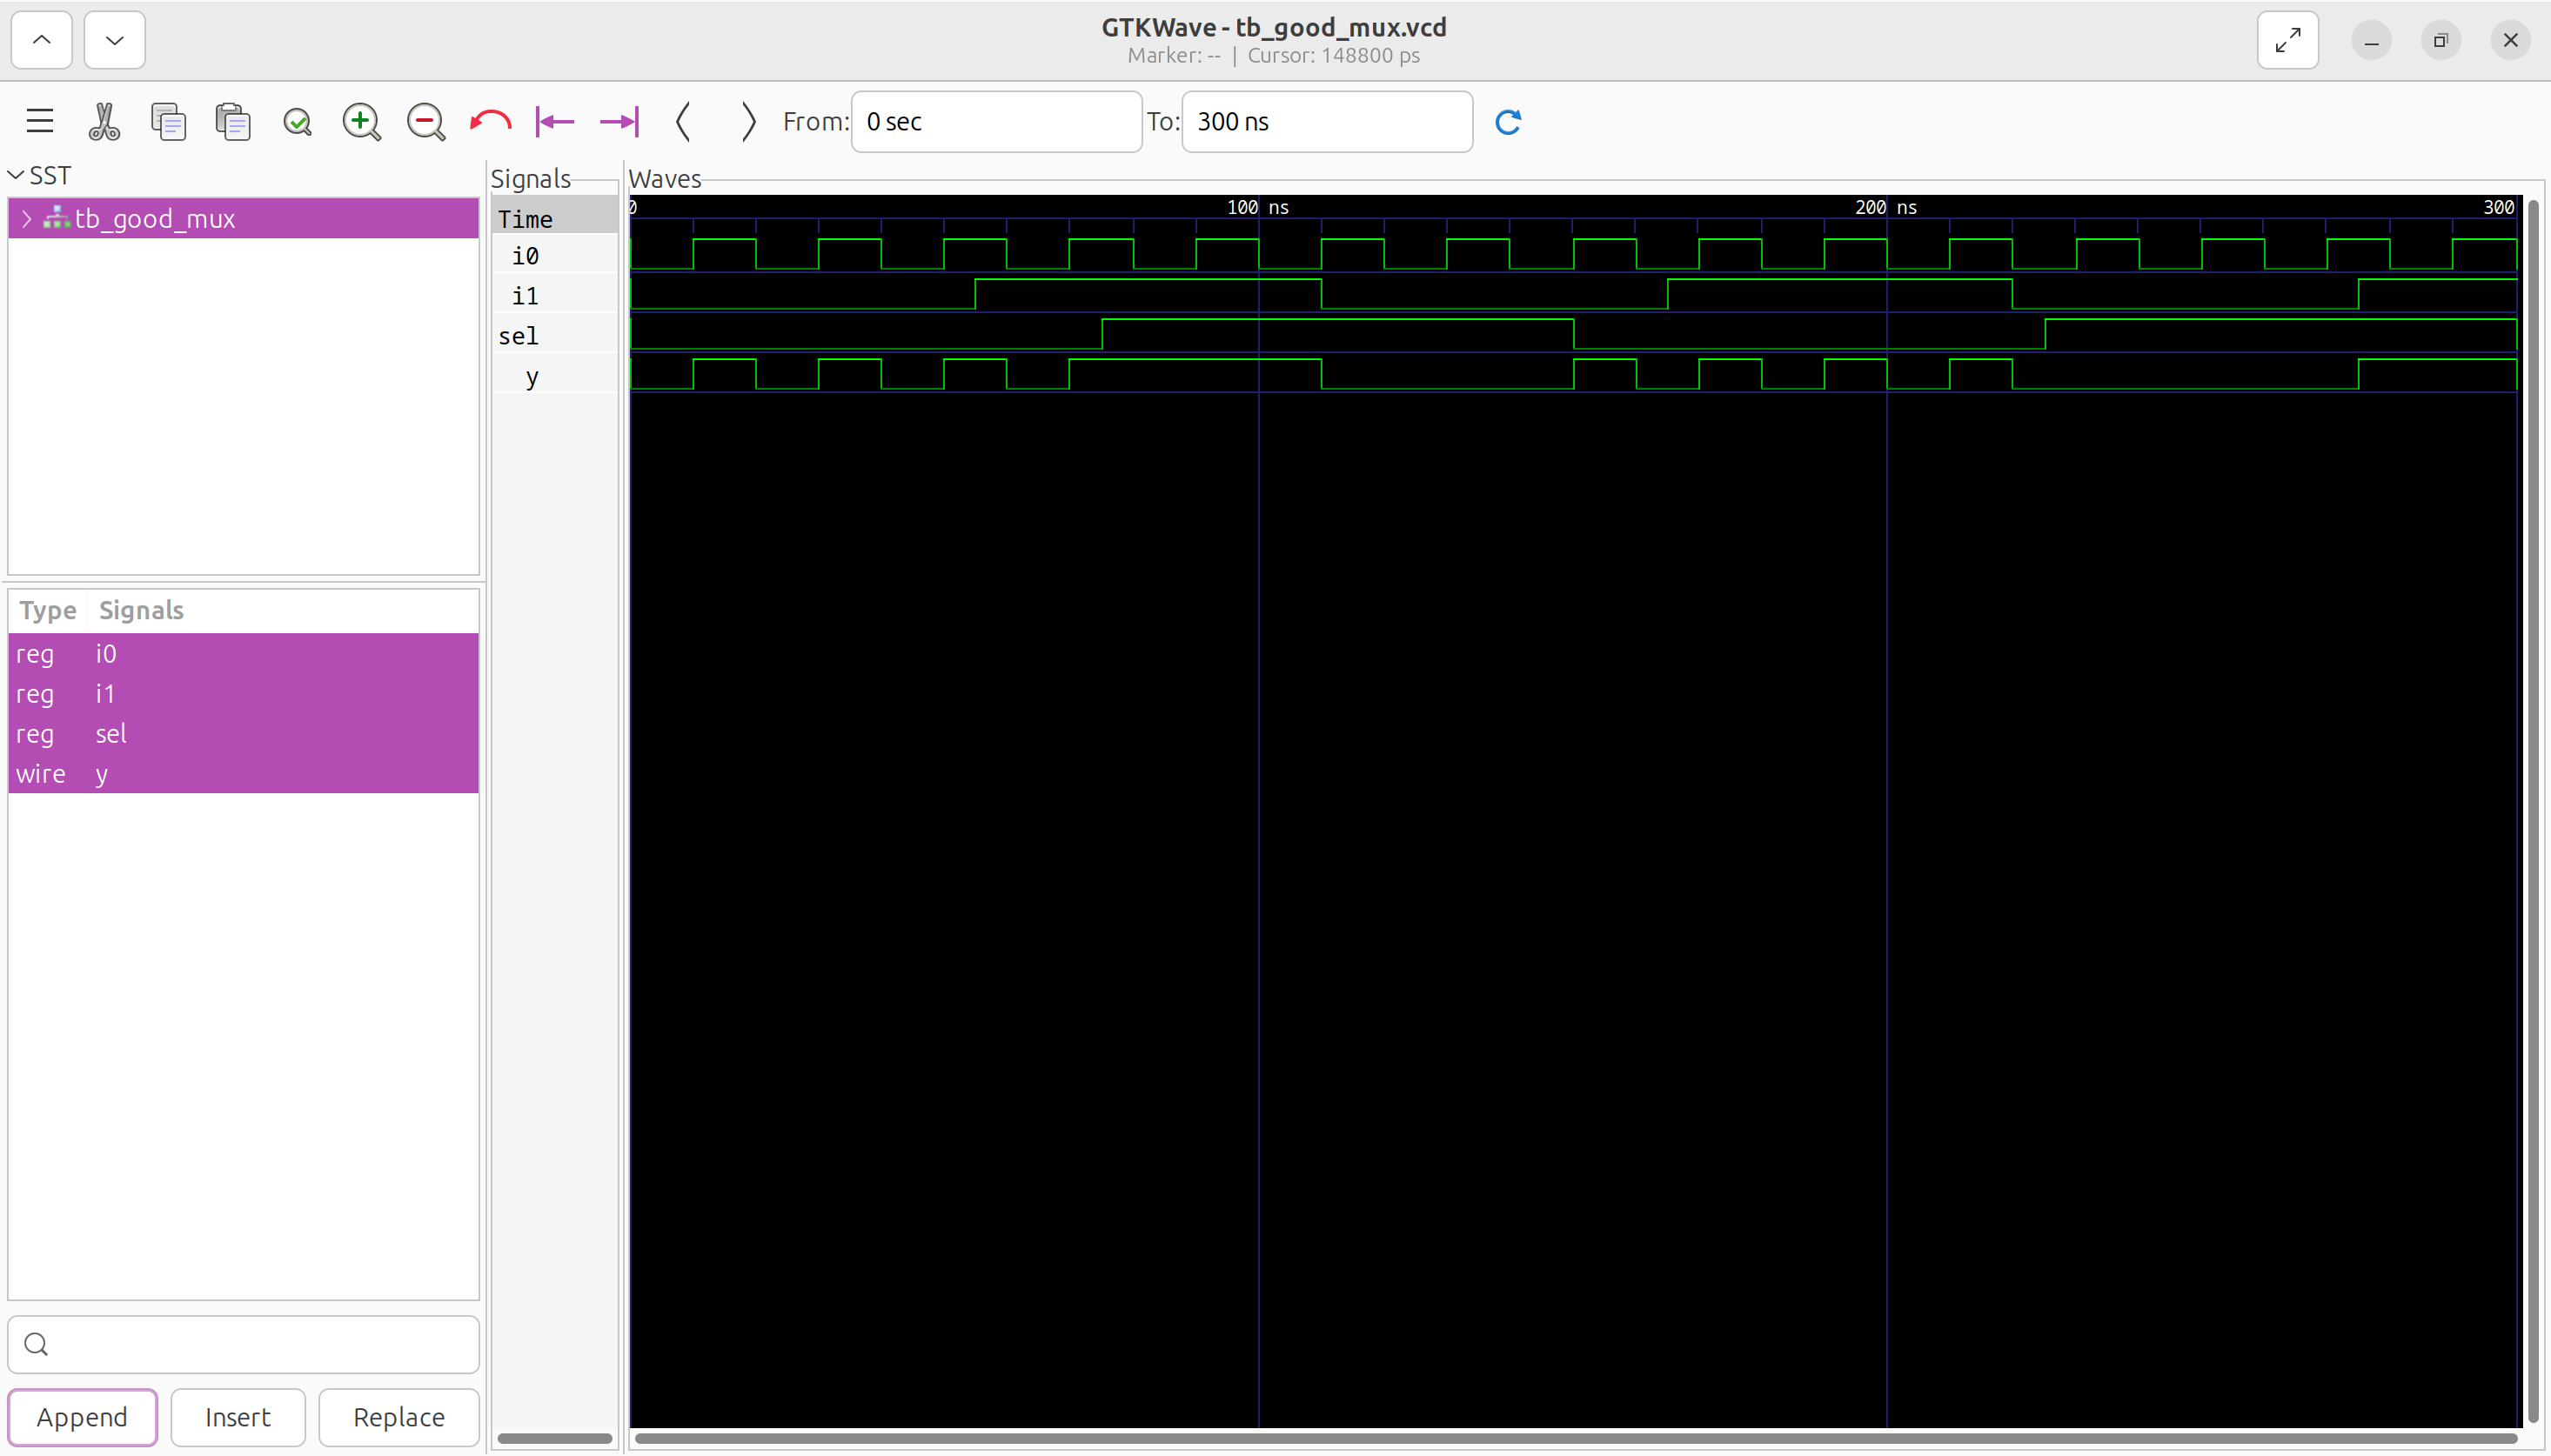The image size is (2551, 1456).
Task: Click the Copy traces icon
Action: tap(168, 121)
